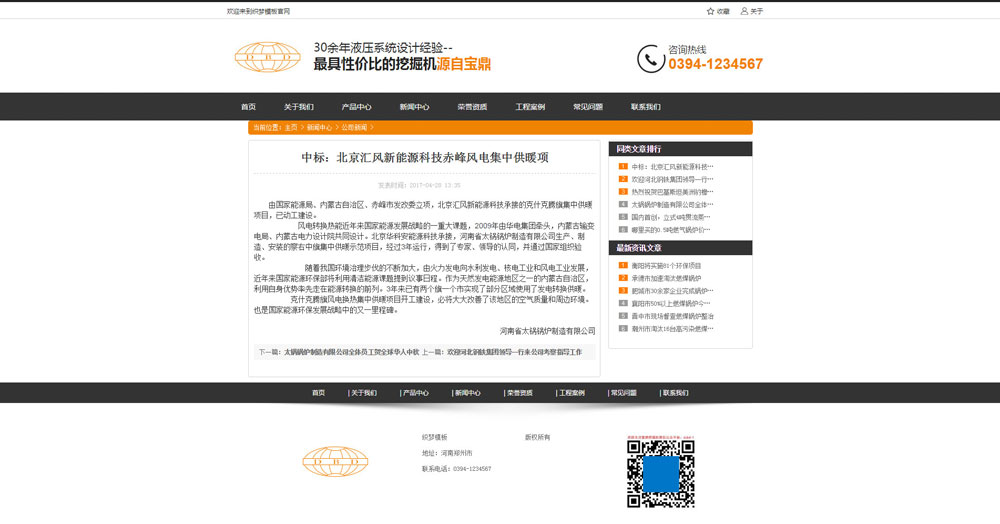Open 新闻中心 in the top navigation bar
1000x524 pixels.
[x=415, y=107]
